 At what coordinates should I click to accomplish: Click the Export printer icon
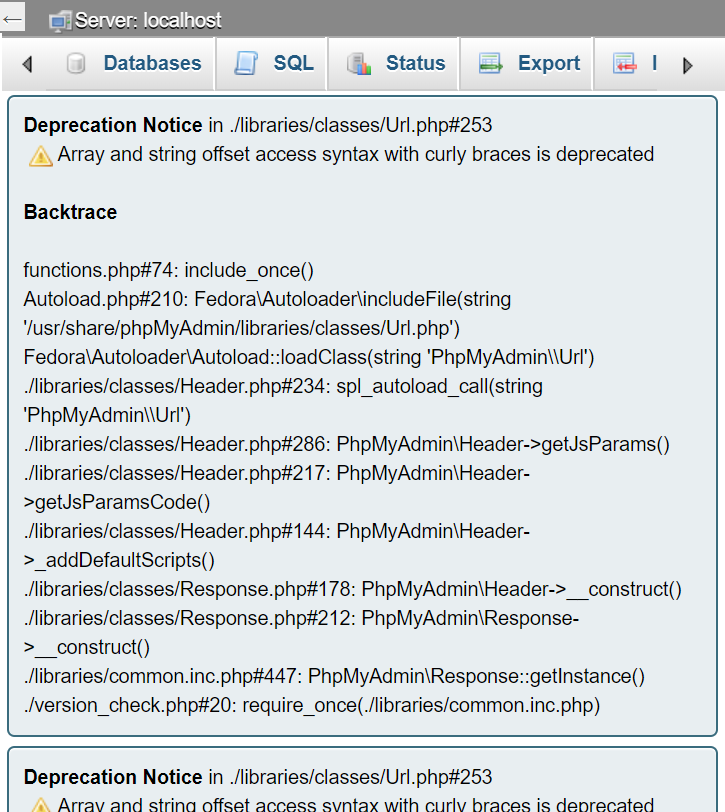[x=489, y=63]
